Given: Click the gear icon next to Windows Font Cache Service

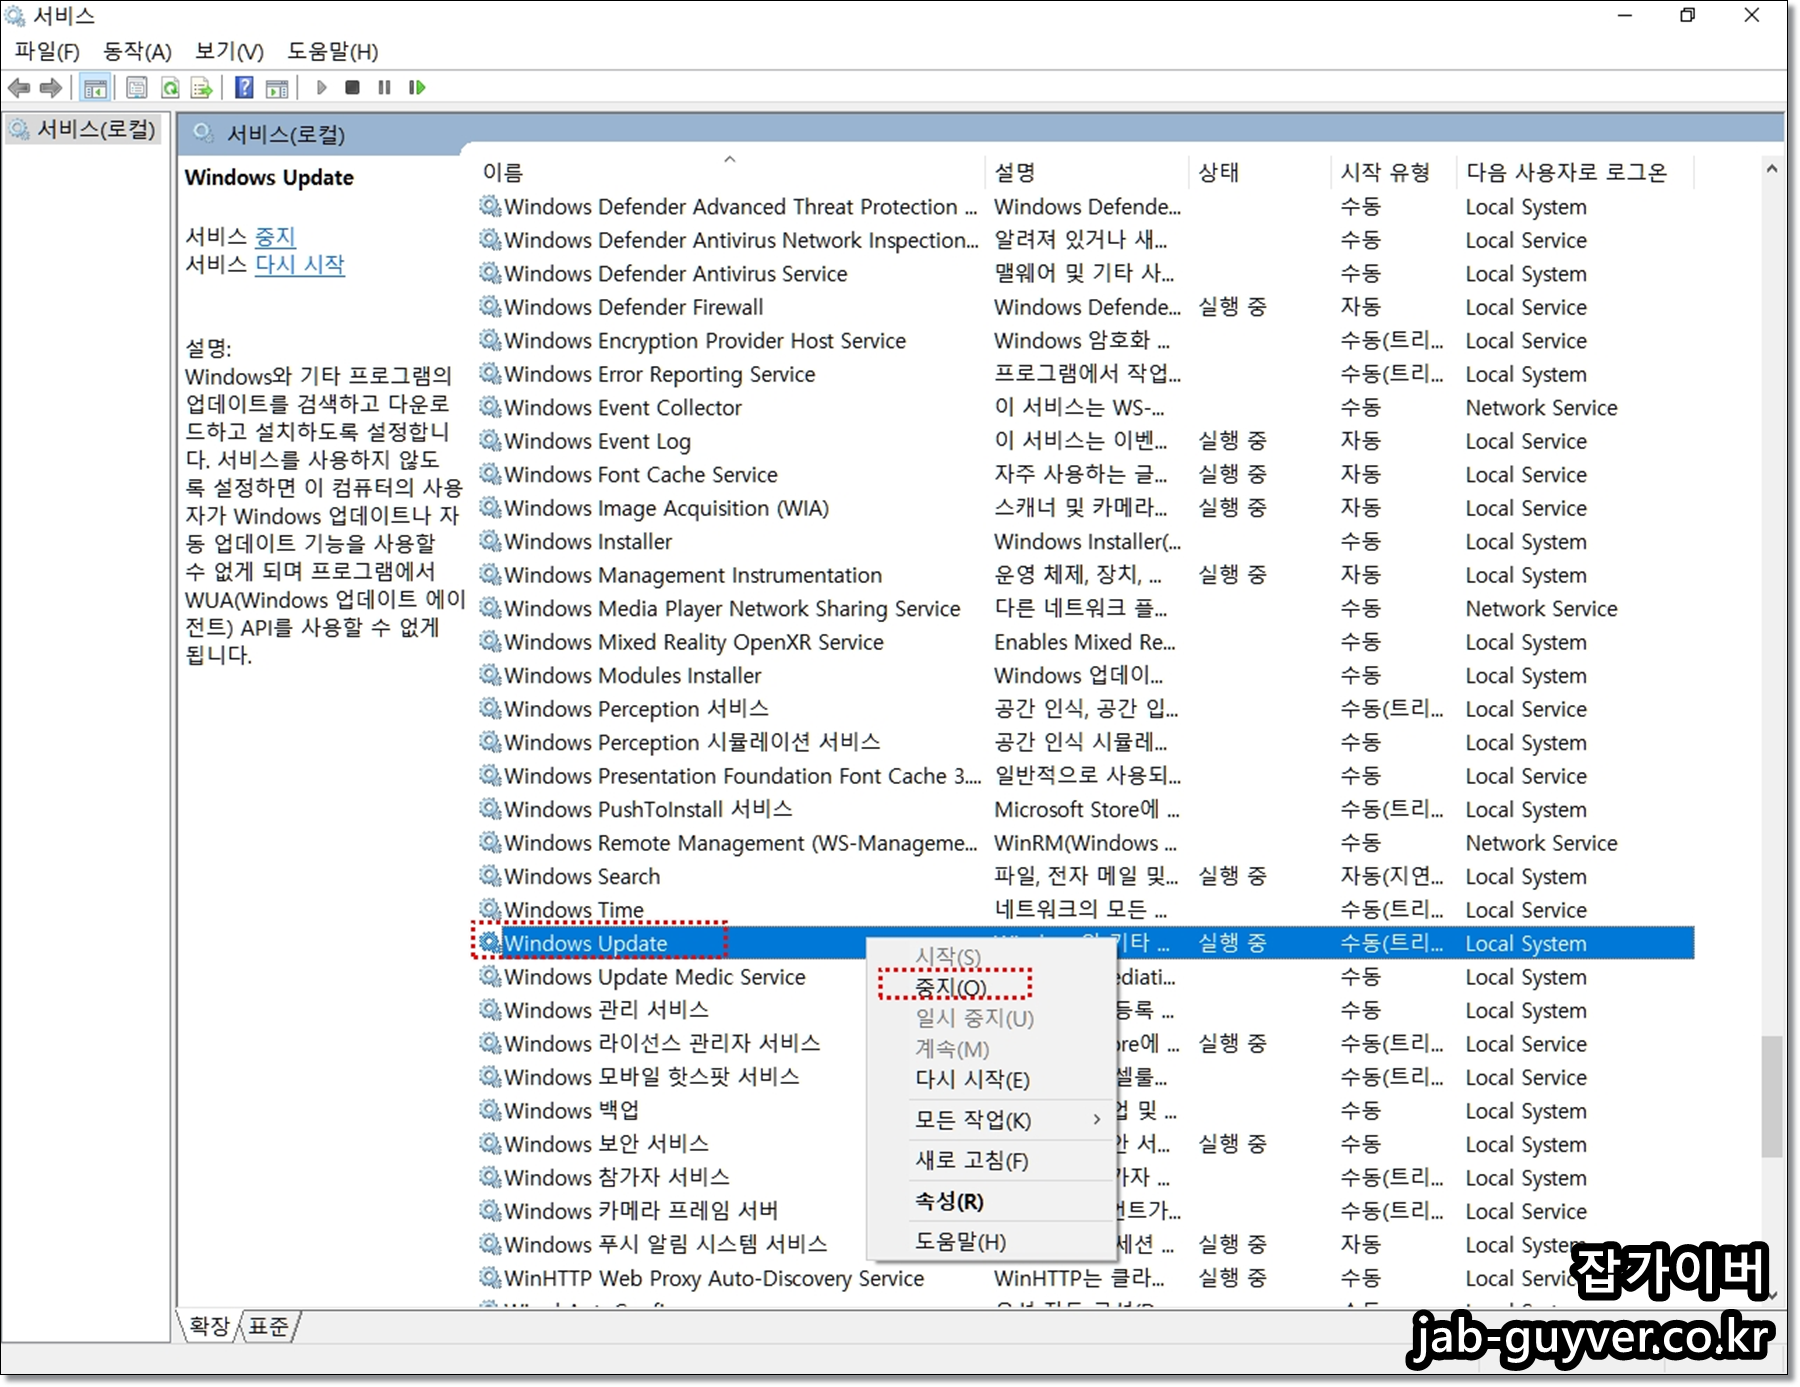Looking at the screenshot, I should point(490,474).
